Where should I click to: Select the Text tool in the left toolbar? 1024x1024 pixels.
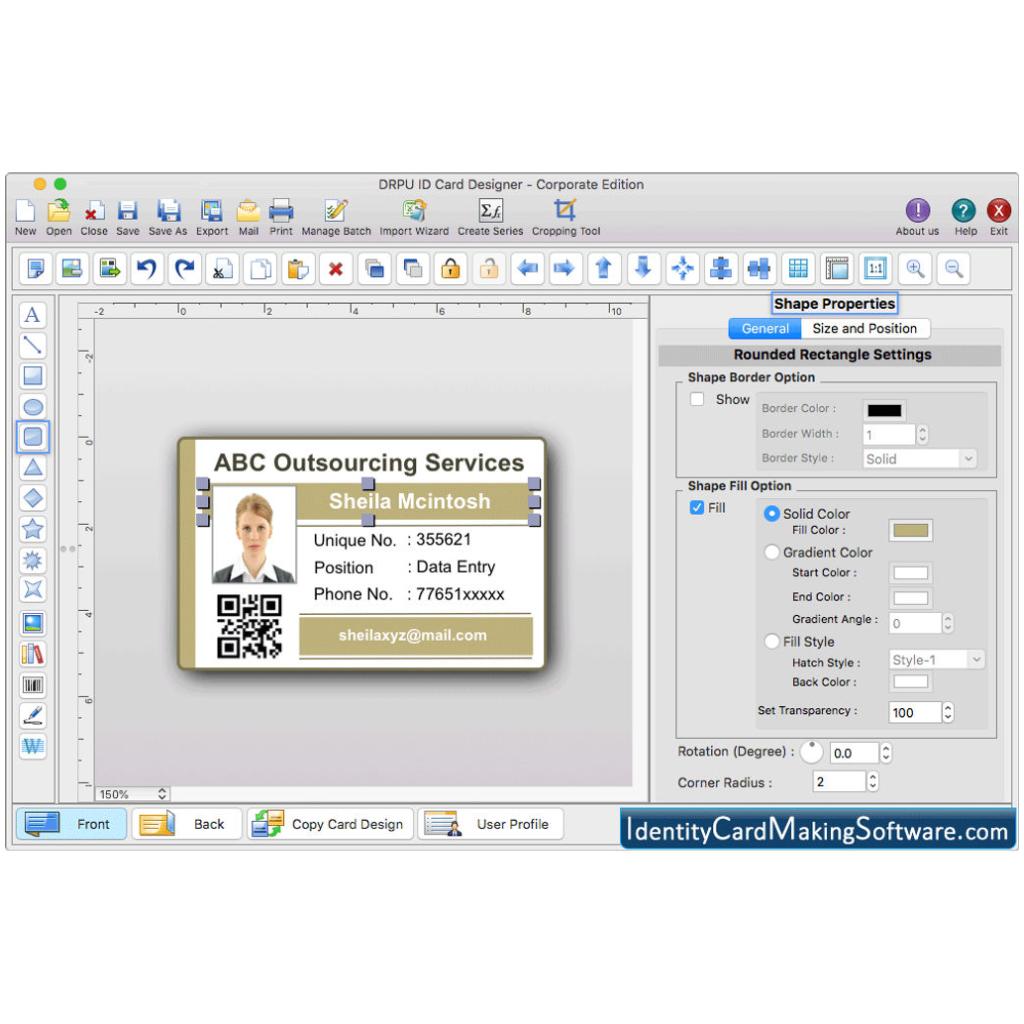point(31,315)
